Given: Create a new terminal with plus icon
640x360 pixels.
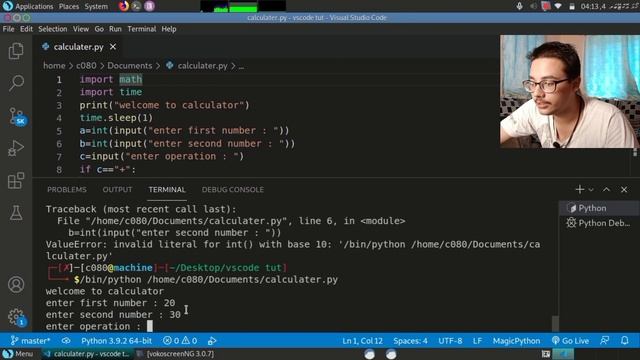Looking at the screenshot, I should (580, 189).
